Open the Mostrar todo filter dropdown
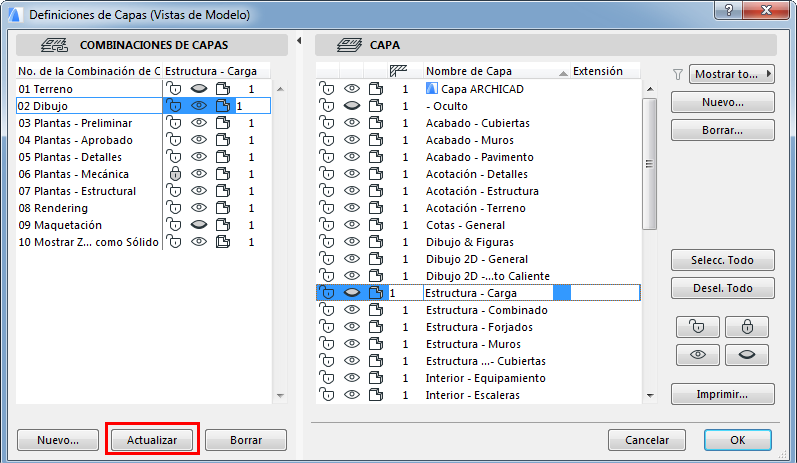797x463 pixels. (732, 74)
